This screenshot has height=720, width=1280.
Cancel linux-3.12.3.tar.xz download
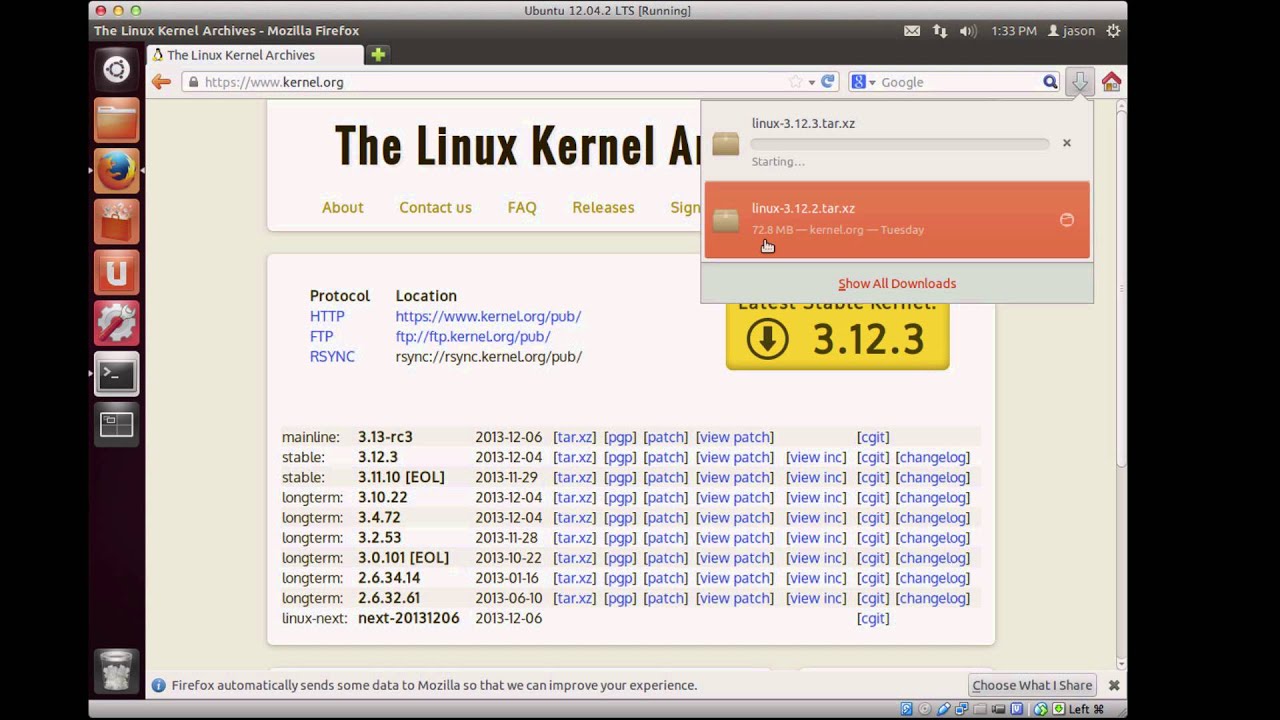click(x=1067, y=143)
